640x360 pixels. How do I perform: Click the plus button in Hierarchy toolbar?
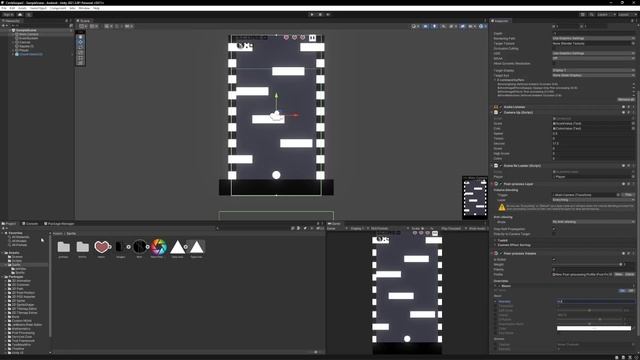3,26
